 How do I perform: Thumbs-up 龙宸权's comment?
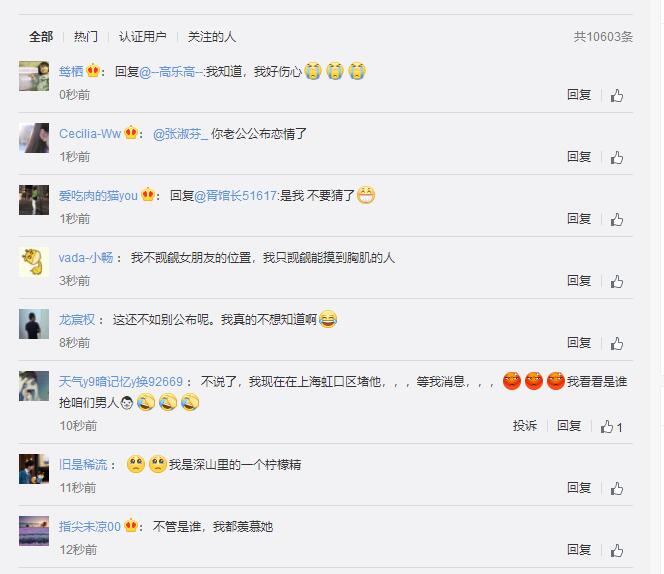point(617,343)
